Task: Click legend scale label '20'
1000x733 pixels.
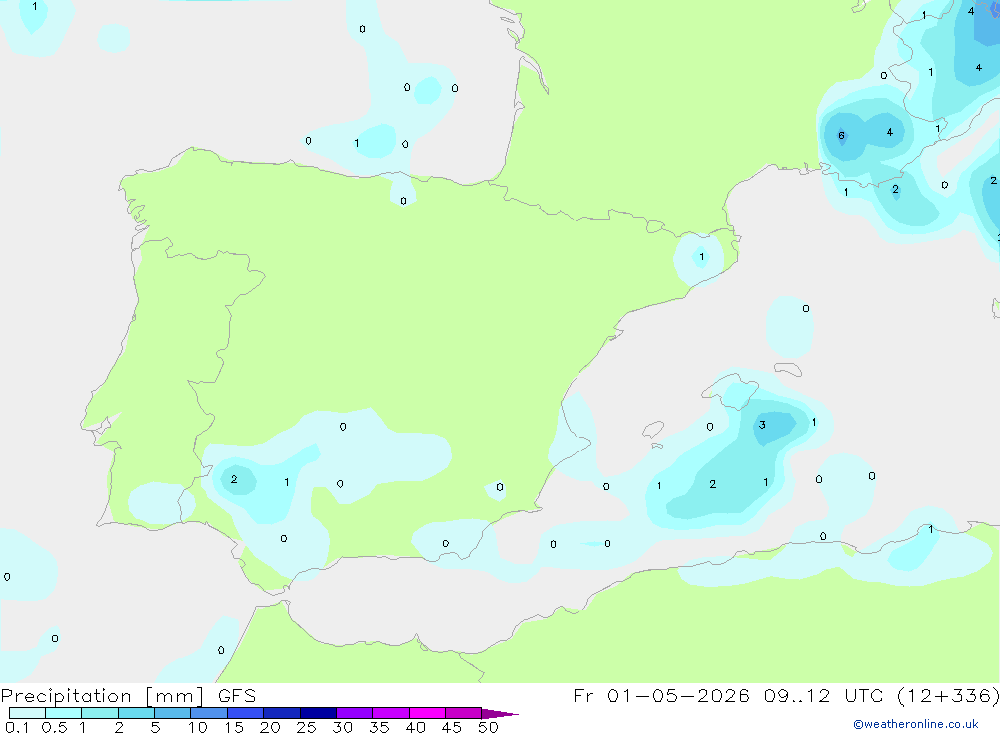Action: tap(270, 727)
